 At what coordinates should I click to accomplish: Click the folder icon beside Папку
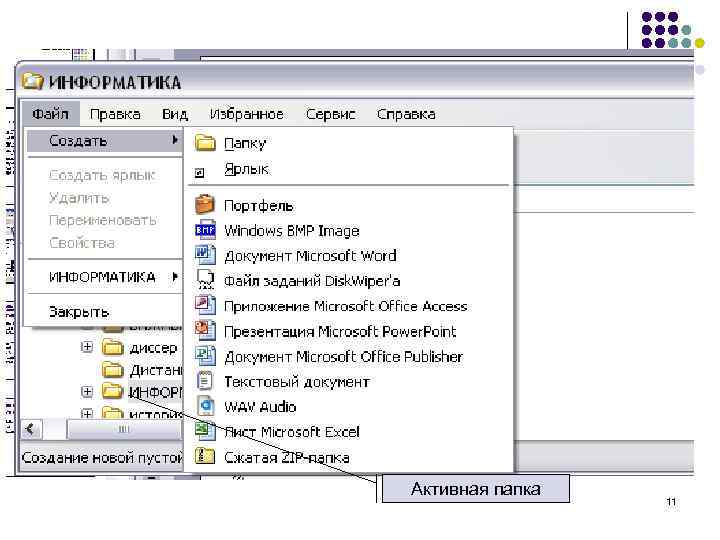205,143
